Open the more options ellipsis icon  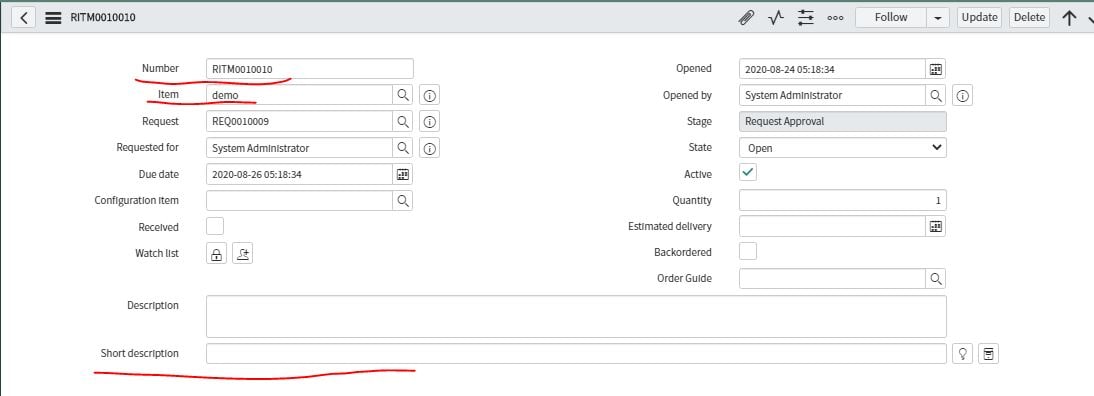click(x=835, y=18)
